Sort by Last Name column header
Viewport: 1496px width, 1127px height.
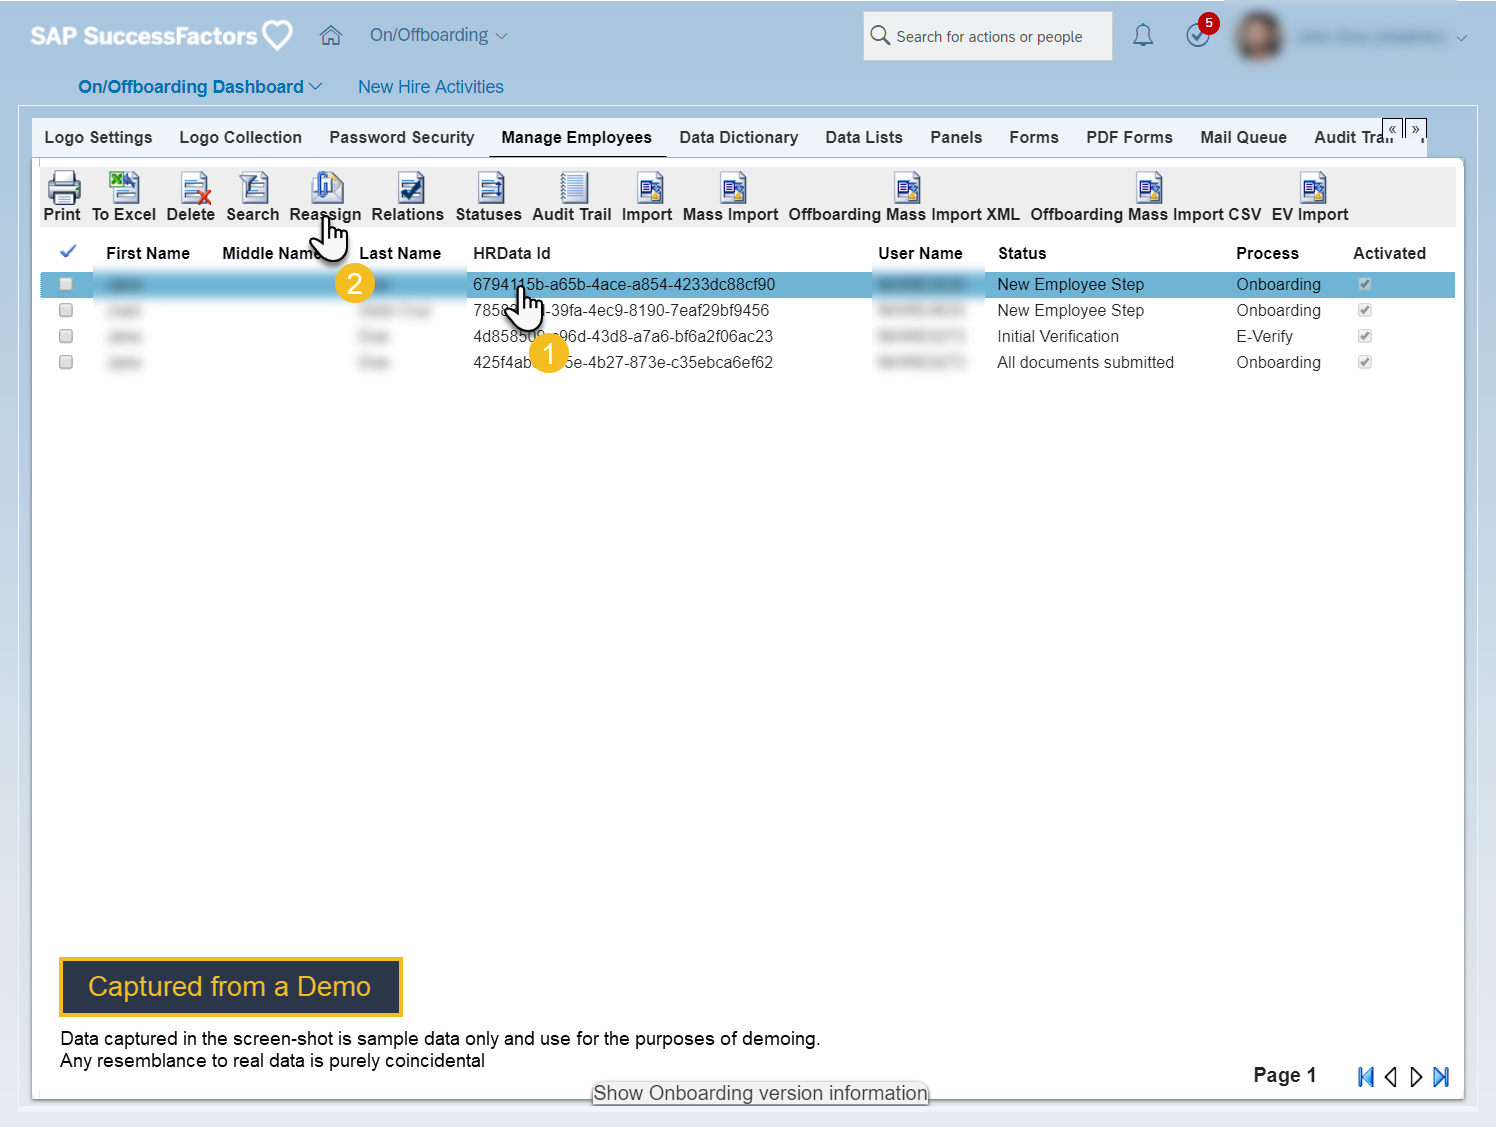point(400,253)
